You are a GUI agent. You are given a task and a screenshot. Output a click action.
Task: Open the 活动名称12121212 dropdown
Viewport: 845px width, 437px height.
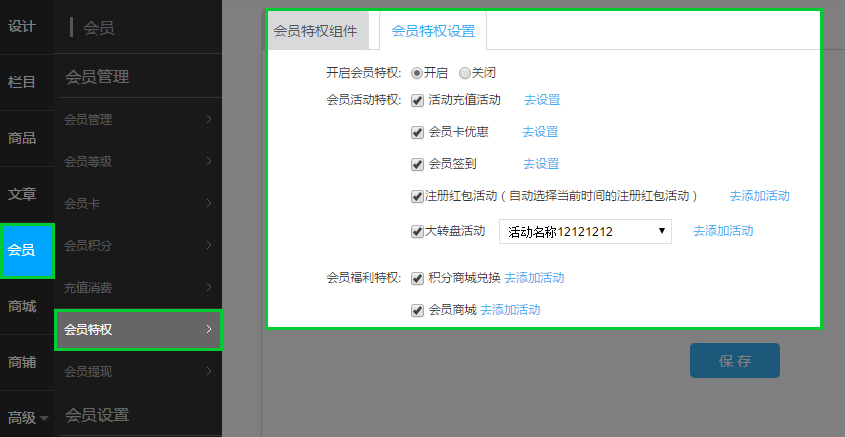[585, 232]
